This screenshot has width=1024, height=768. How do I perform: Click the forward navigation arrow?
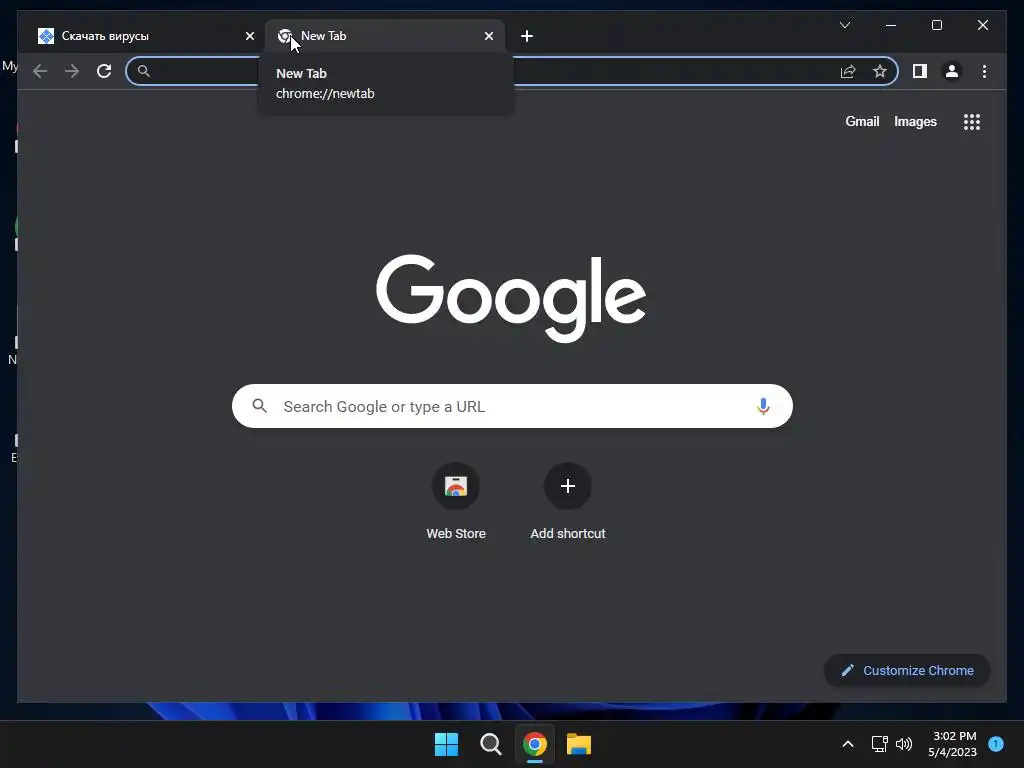click(x=72, y=71)
